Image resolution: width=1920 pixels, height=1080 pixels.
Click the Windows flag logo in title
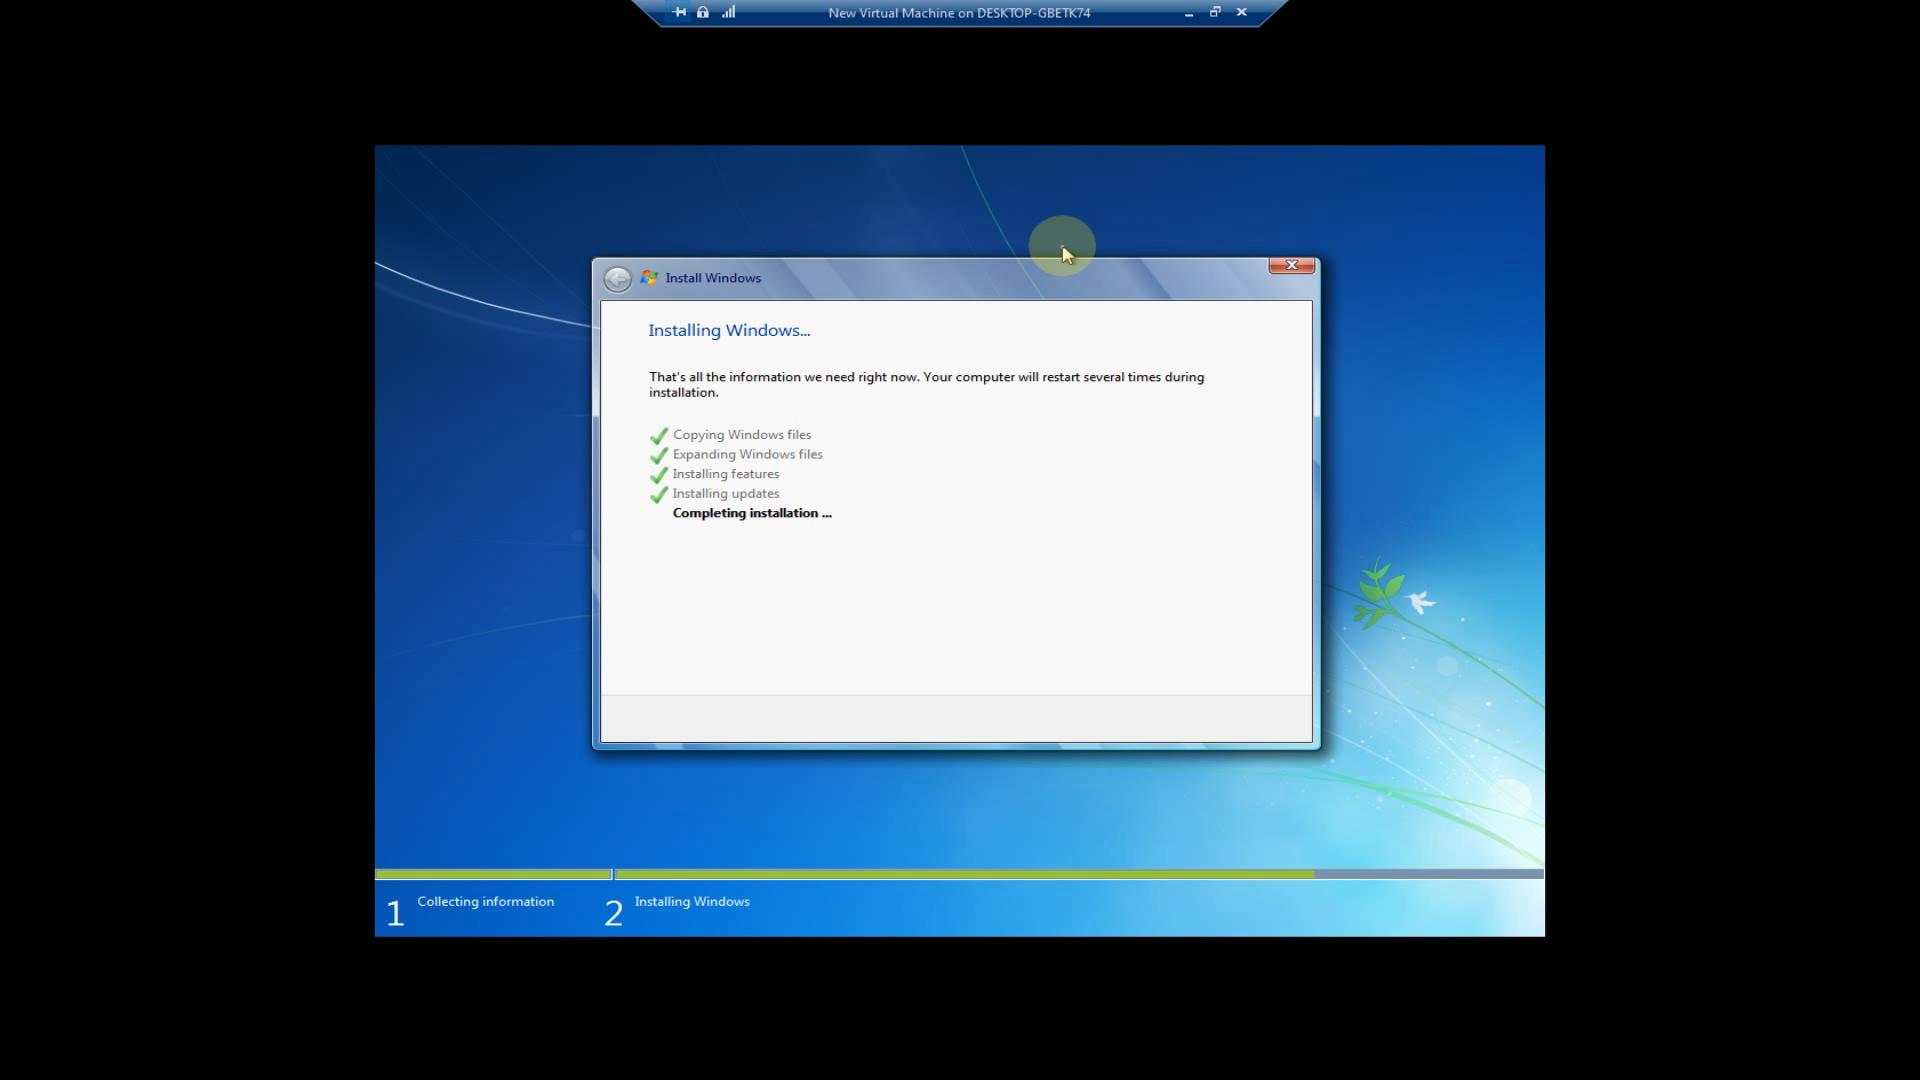[x=650, y=278]
